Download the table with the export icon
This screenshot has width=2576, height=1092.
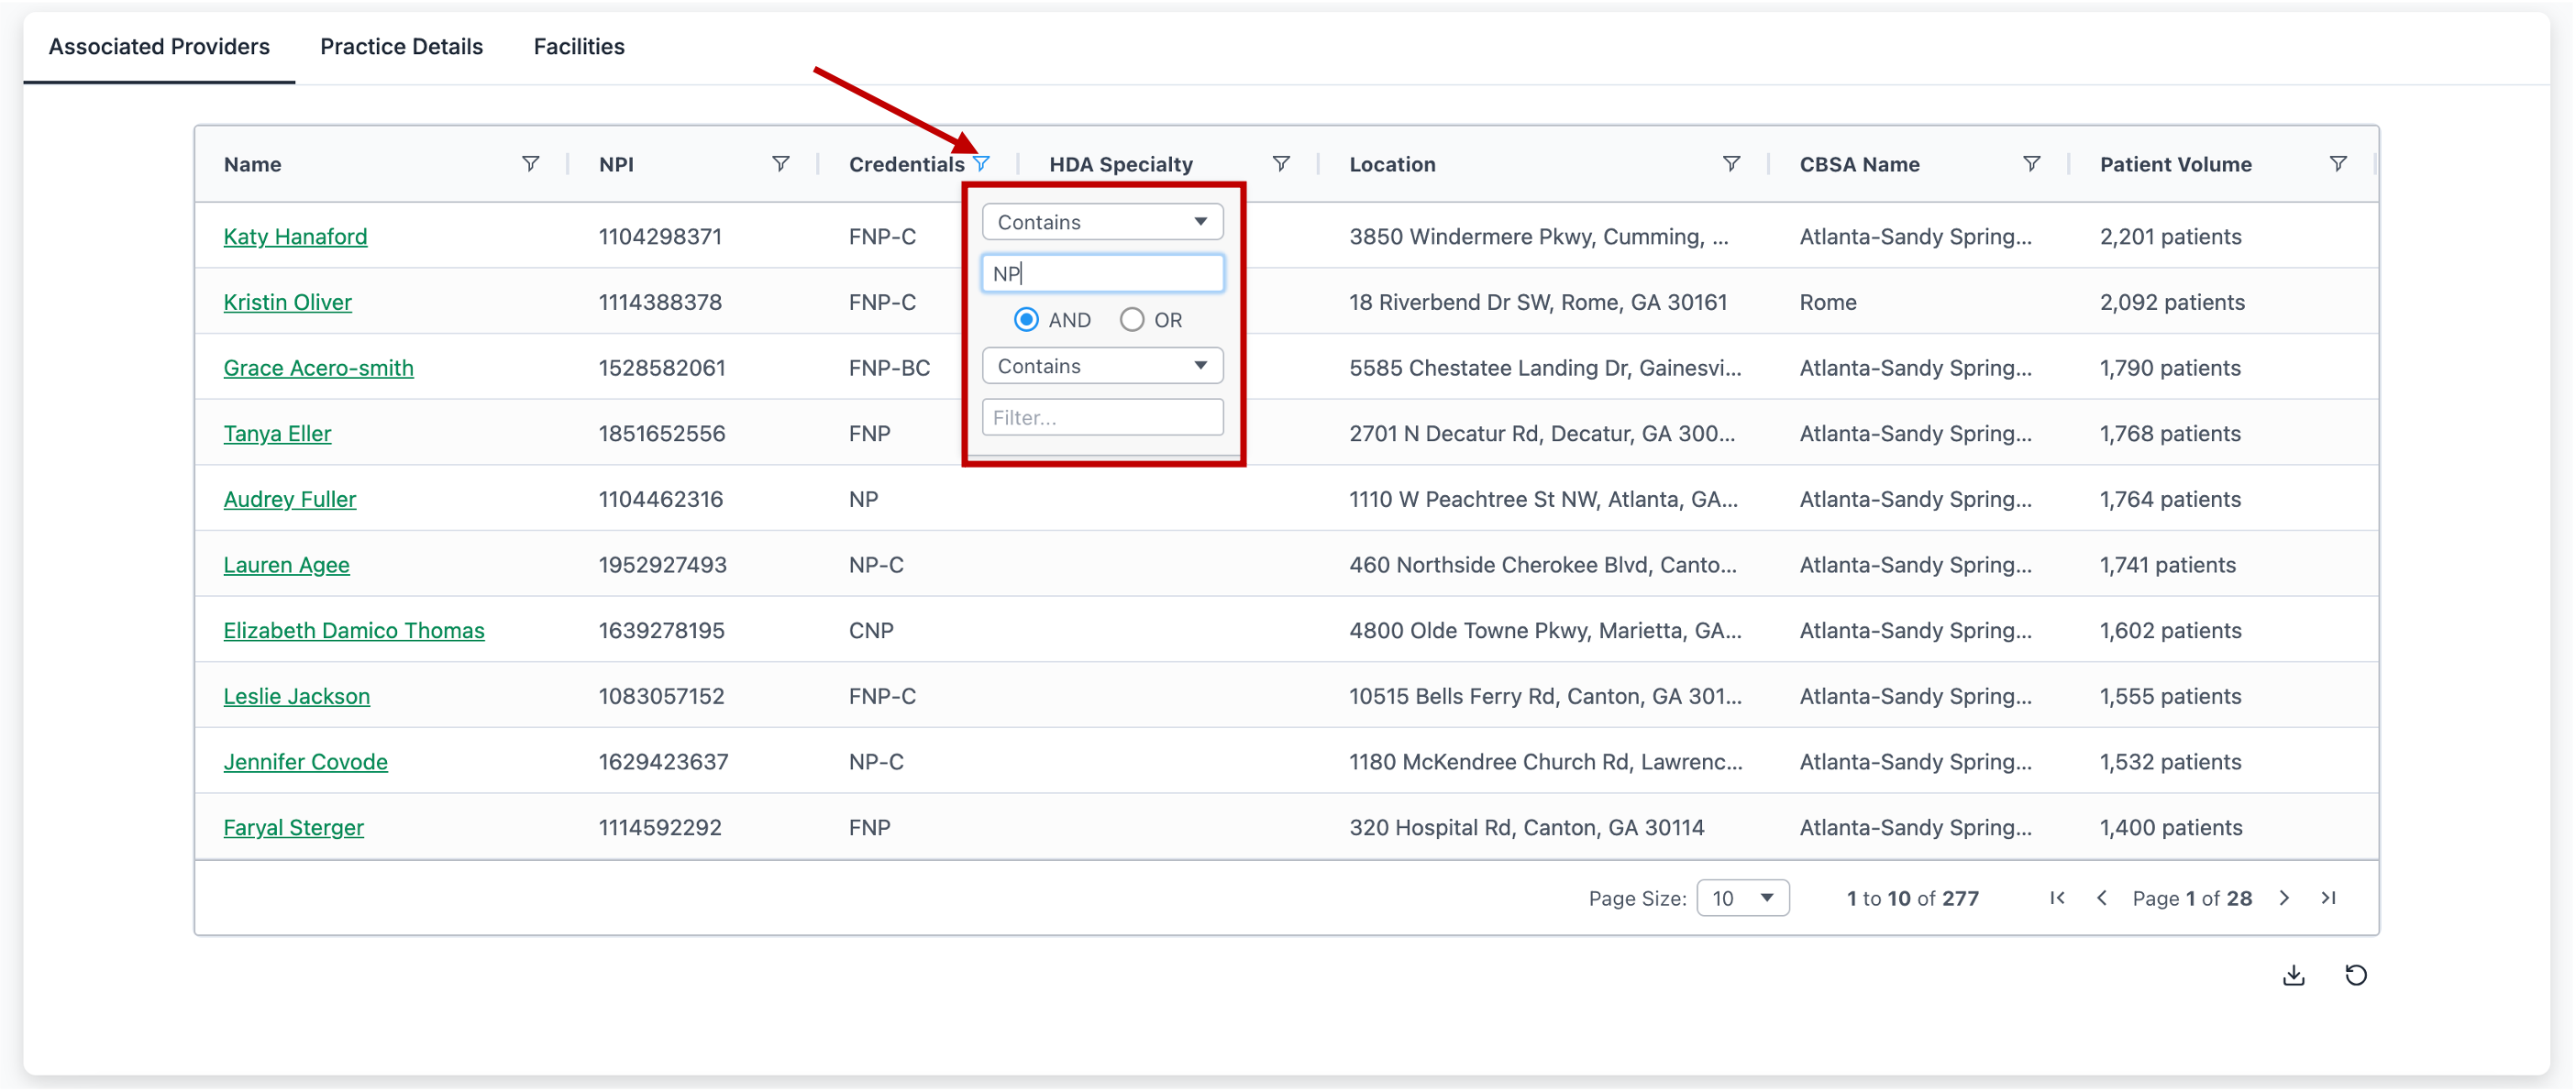2293,975
